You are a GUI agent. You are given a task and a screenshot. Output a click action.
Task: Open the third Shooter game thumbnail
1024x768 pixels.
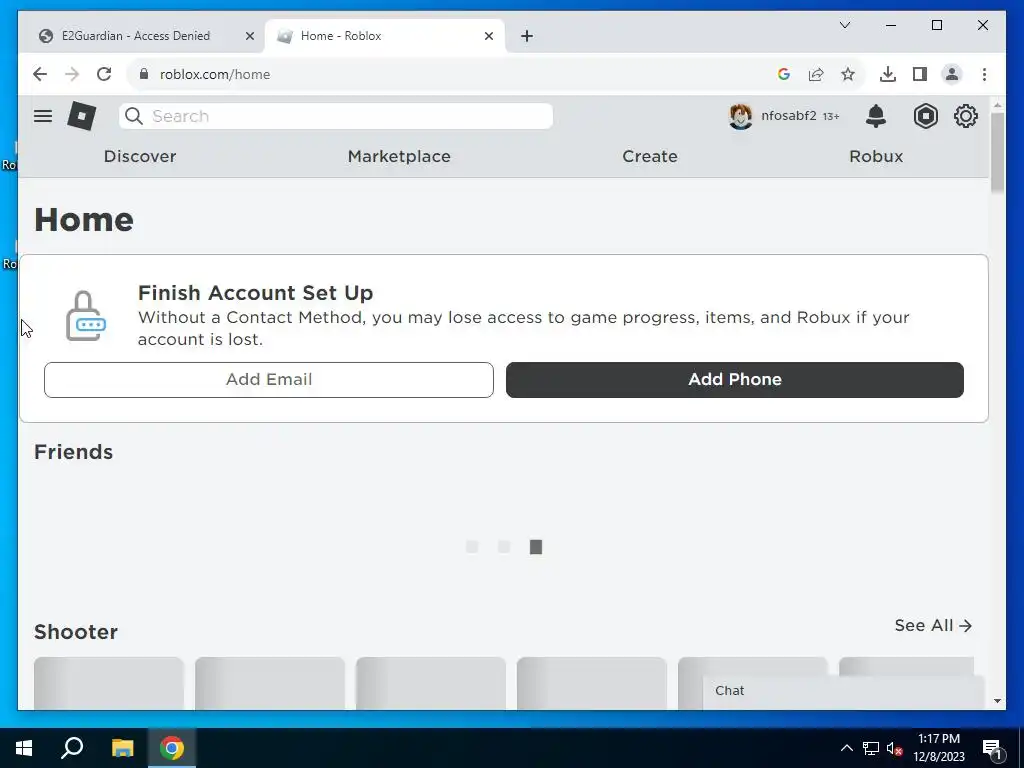tap(430, 683)
